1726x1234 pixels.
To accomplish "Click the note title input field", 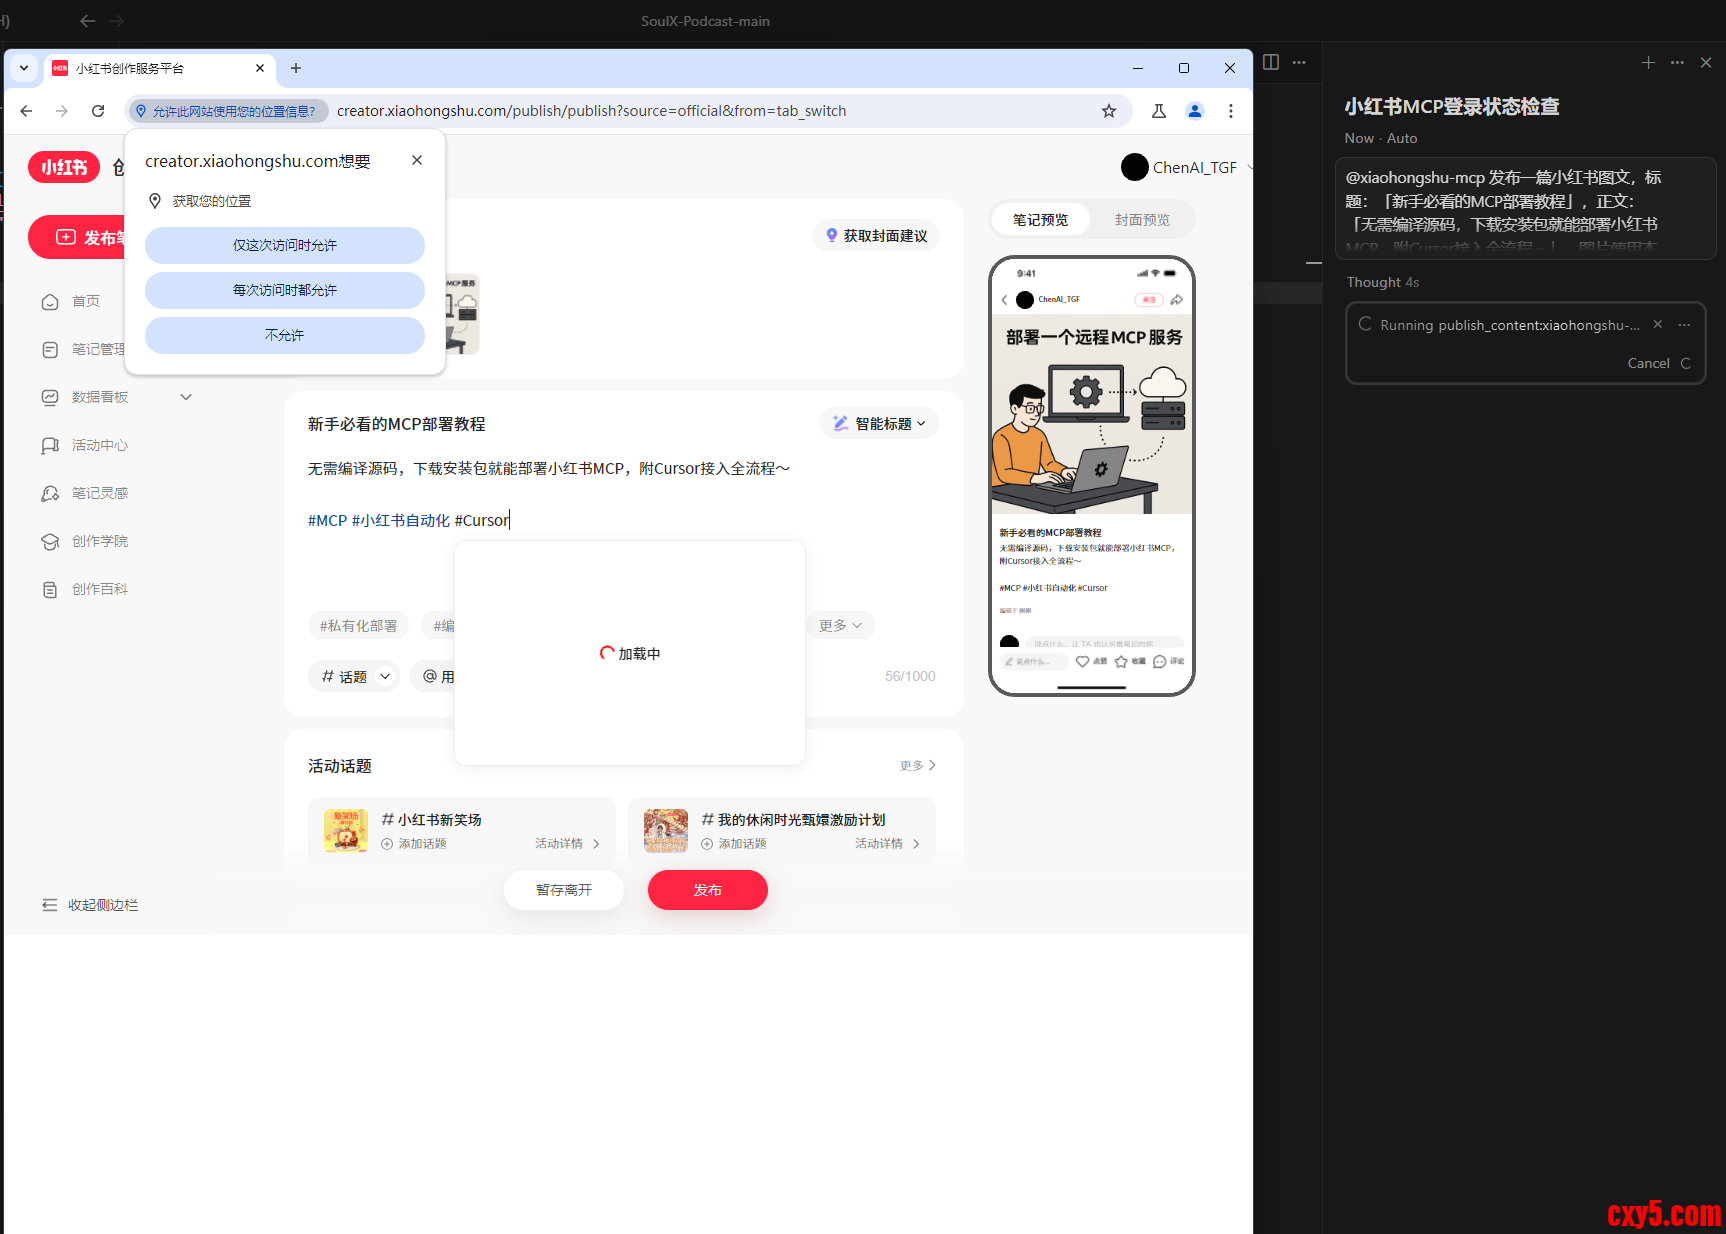I will [x=550, y=424].
